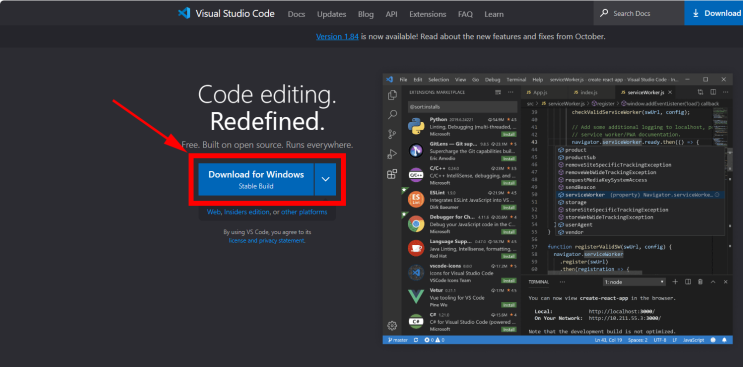
Task: Open the Source Control icon in the activity bar
Action: 392,134
